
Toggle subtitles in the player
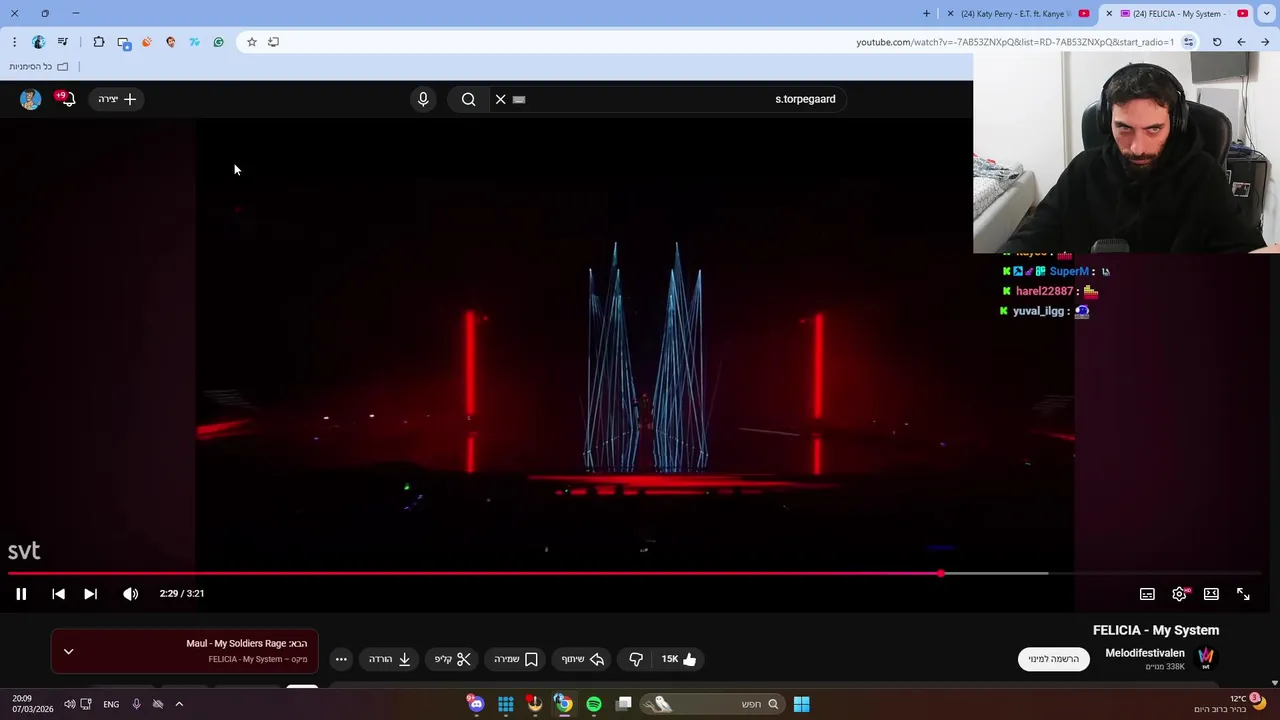point(1147,594)
